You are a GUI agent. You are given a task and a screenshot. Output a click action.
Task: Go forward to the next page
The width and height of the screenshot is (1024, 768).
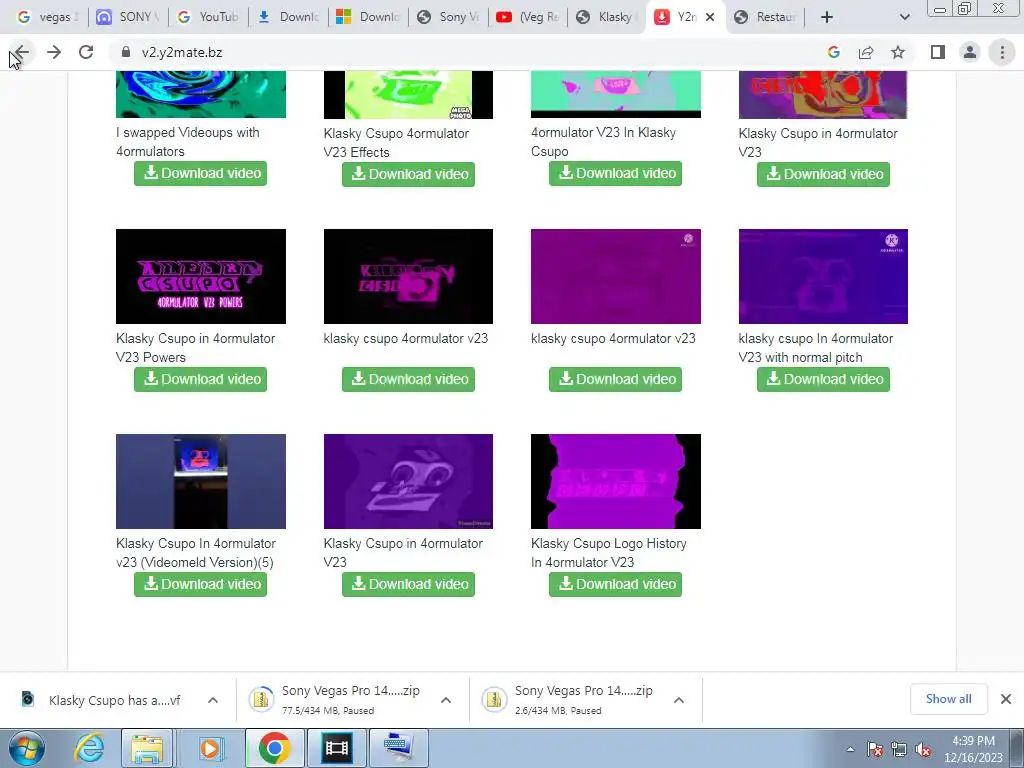54,52
